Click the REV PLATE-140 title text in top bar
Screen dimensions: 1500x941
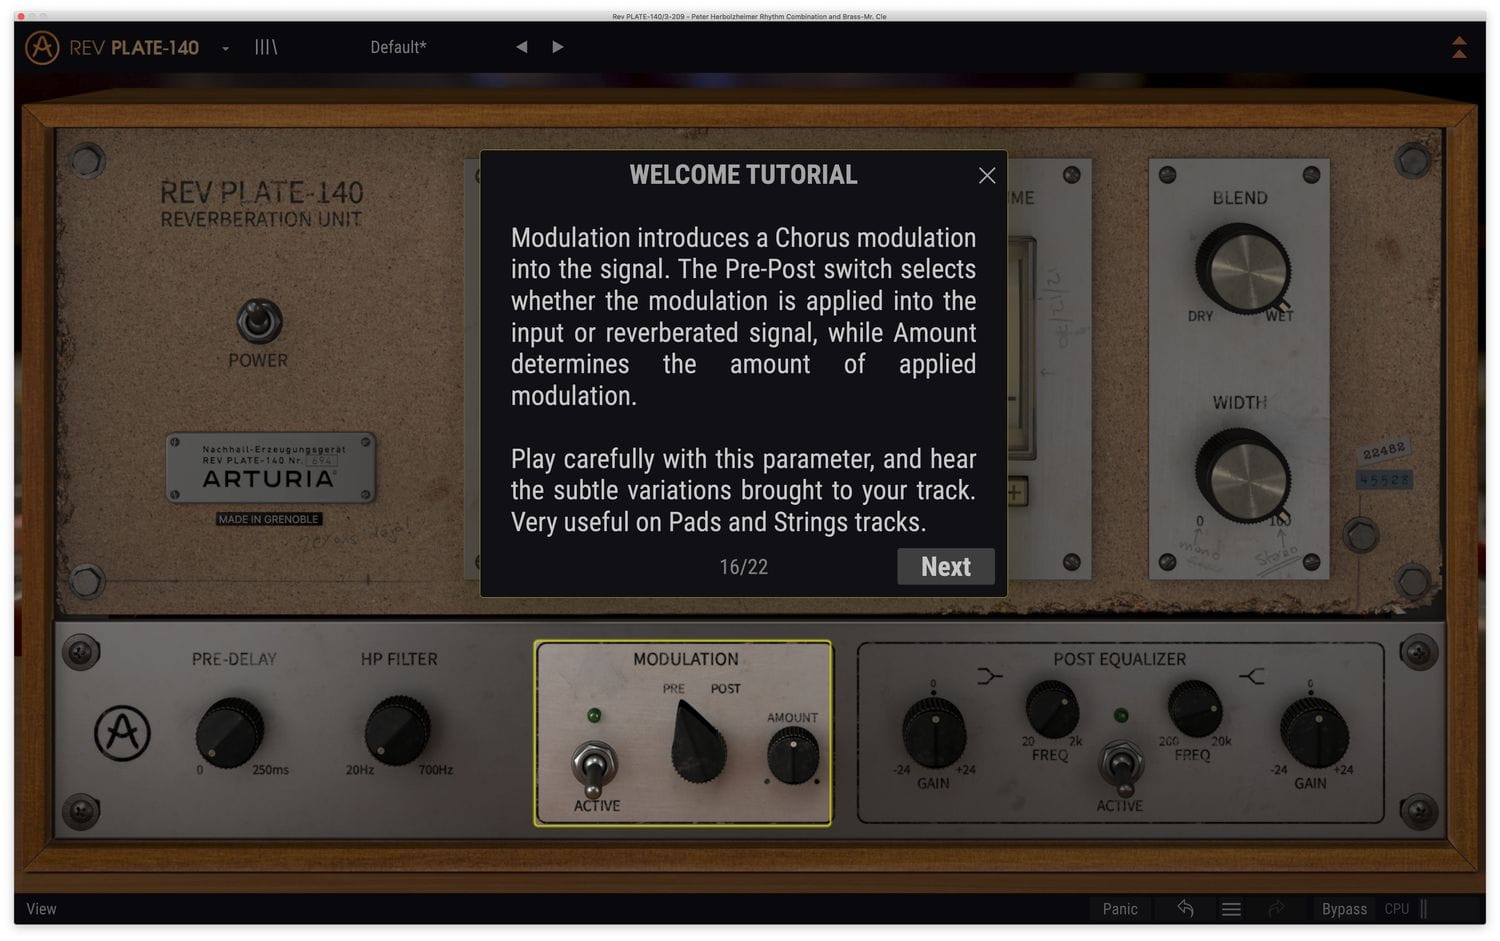tap(134, 48)
